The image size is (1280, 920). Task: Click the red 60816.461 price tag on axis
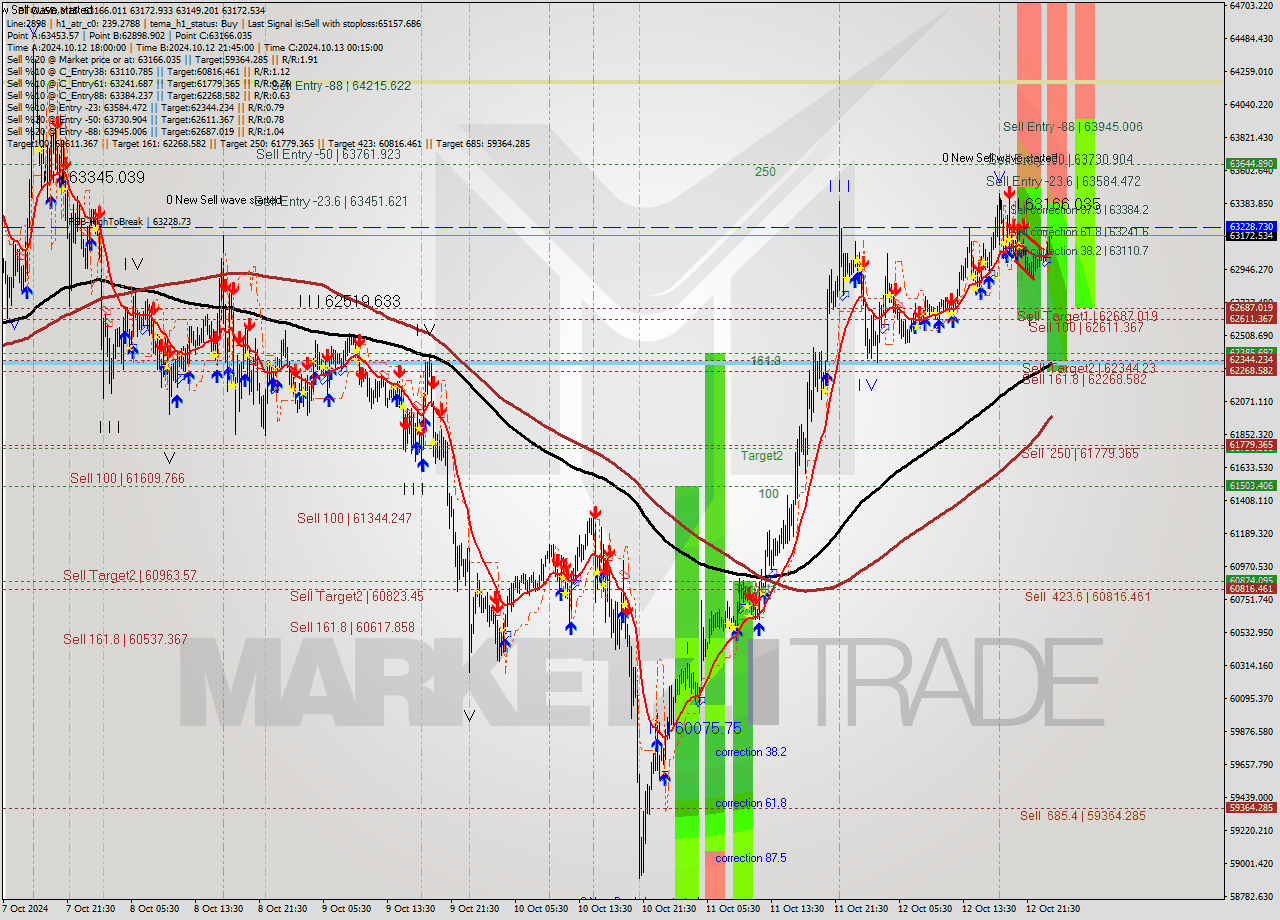click(1250, 589)
